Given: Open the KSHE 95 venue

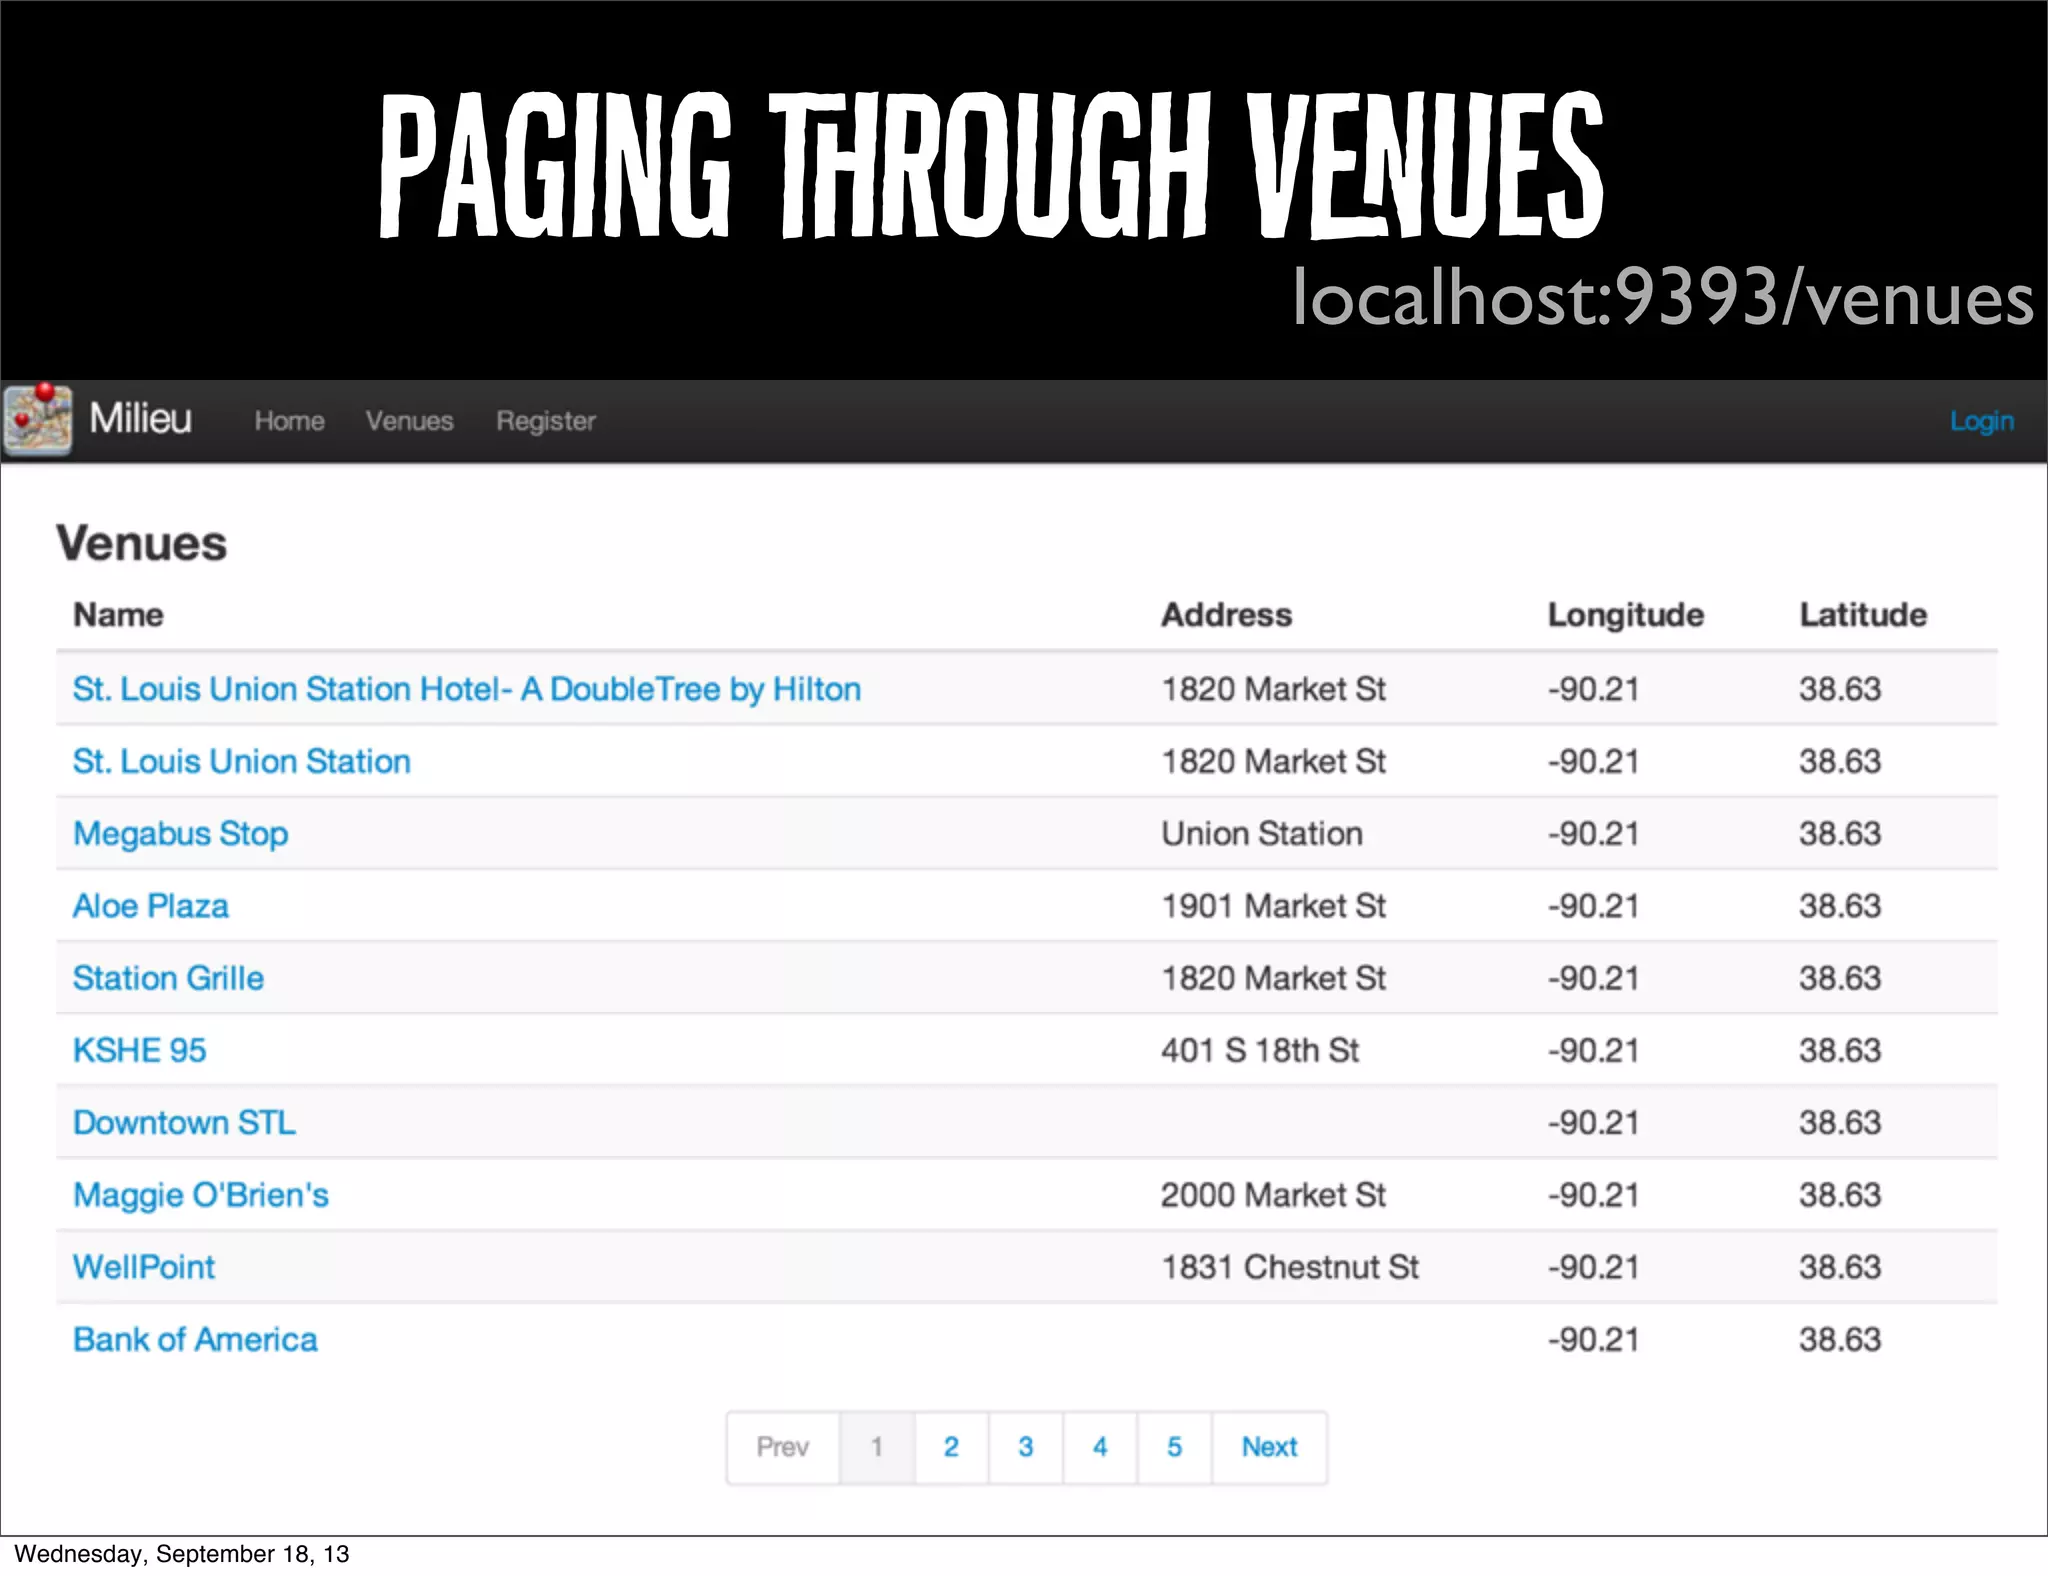Looking at the screenshot, I should (140, 1050).
